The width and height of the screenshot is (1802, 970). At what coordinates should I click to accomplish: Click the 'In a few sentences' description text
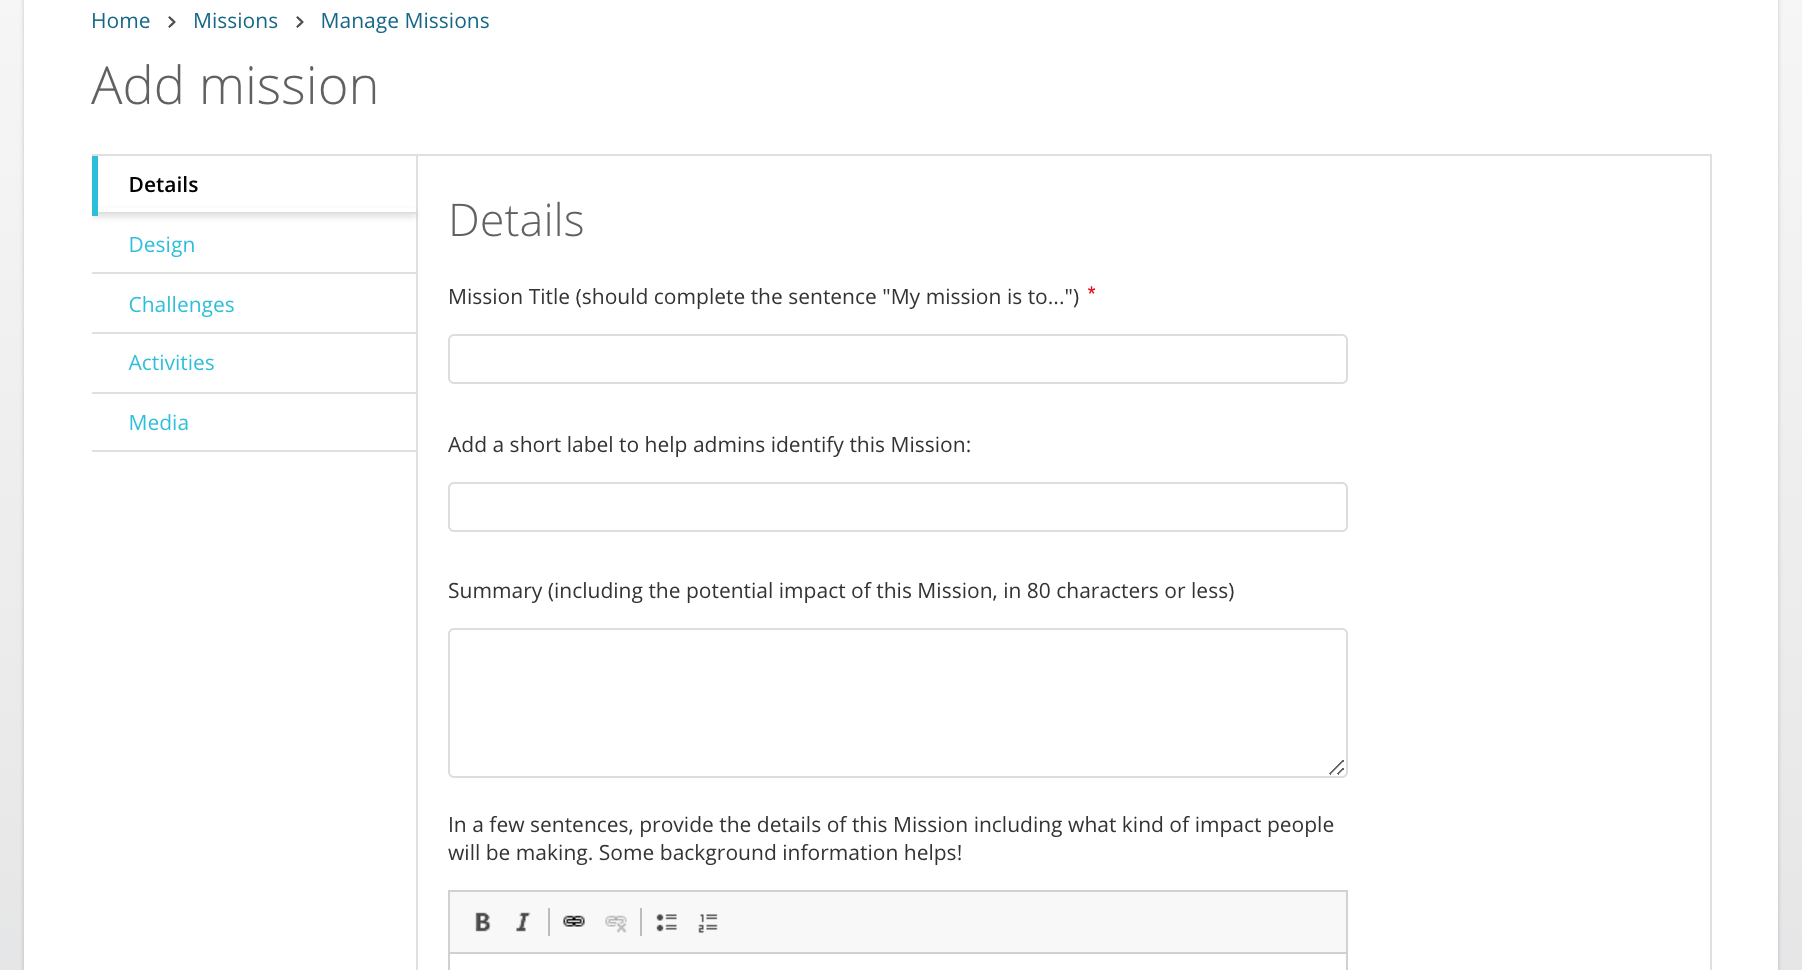[x=891, y=839]
